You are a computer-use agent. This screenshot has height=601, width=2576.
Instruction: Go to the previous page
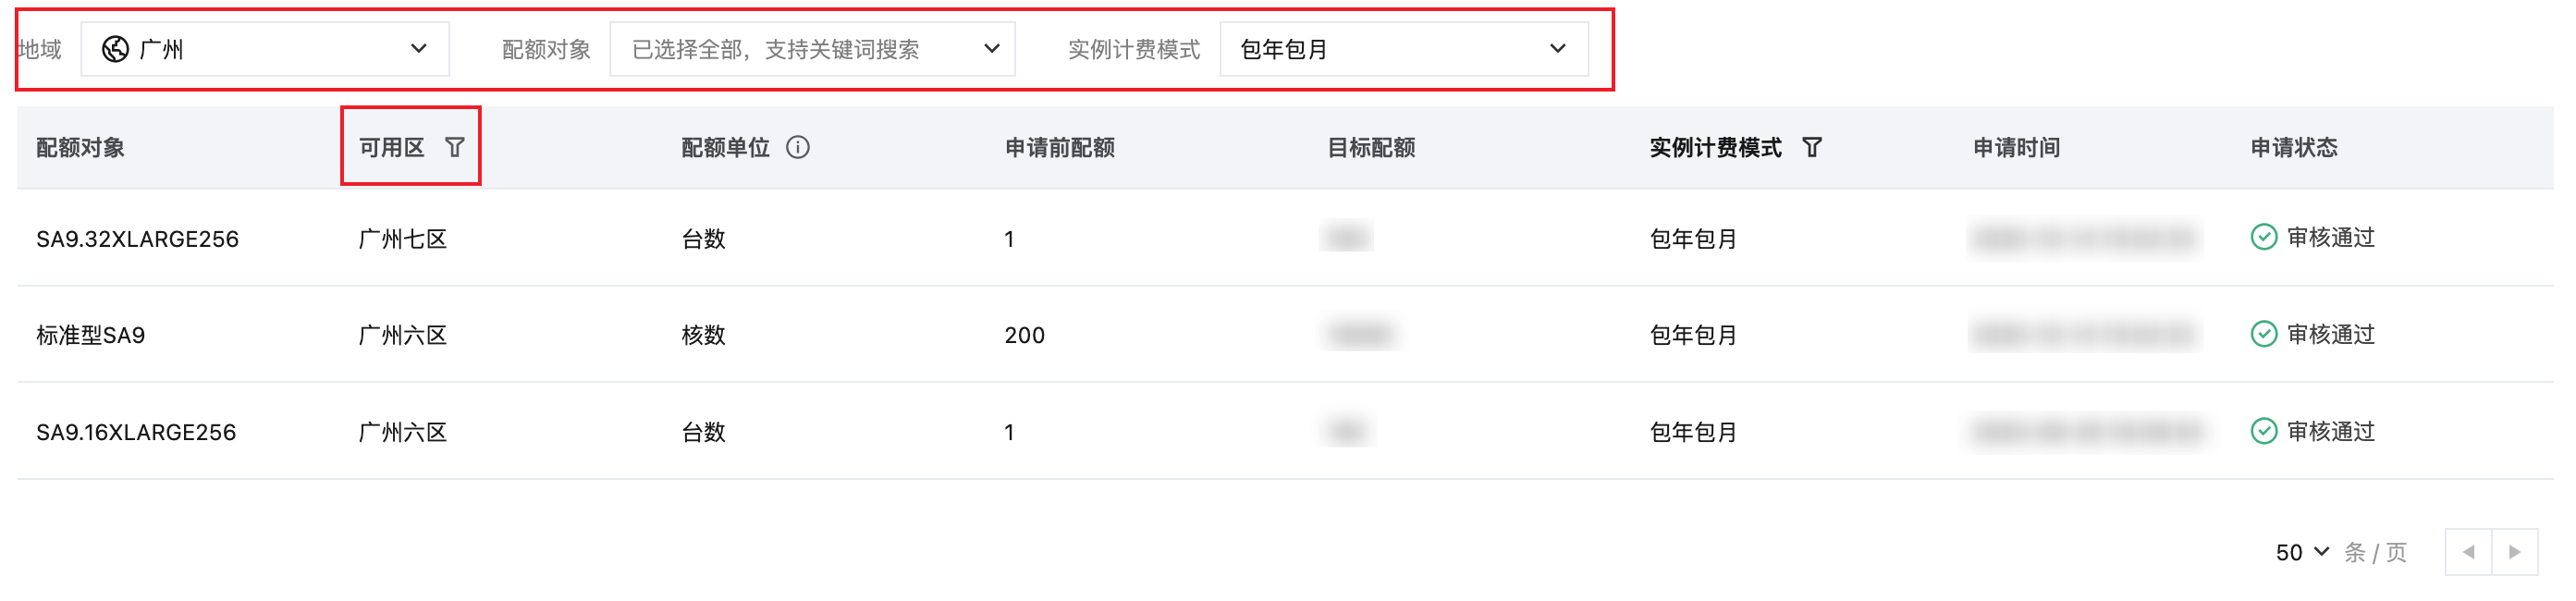click(2468, 552)
